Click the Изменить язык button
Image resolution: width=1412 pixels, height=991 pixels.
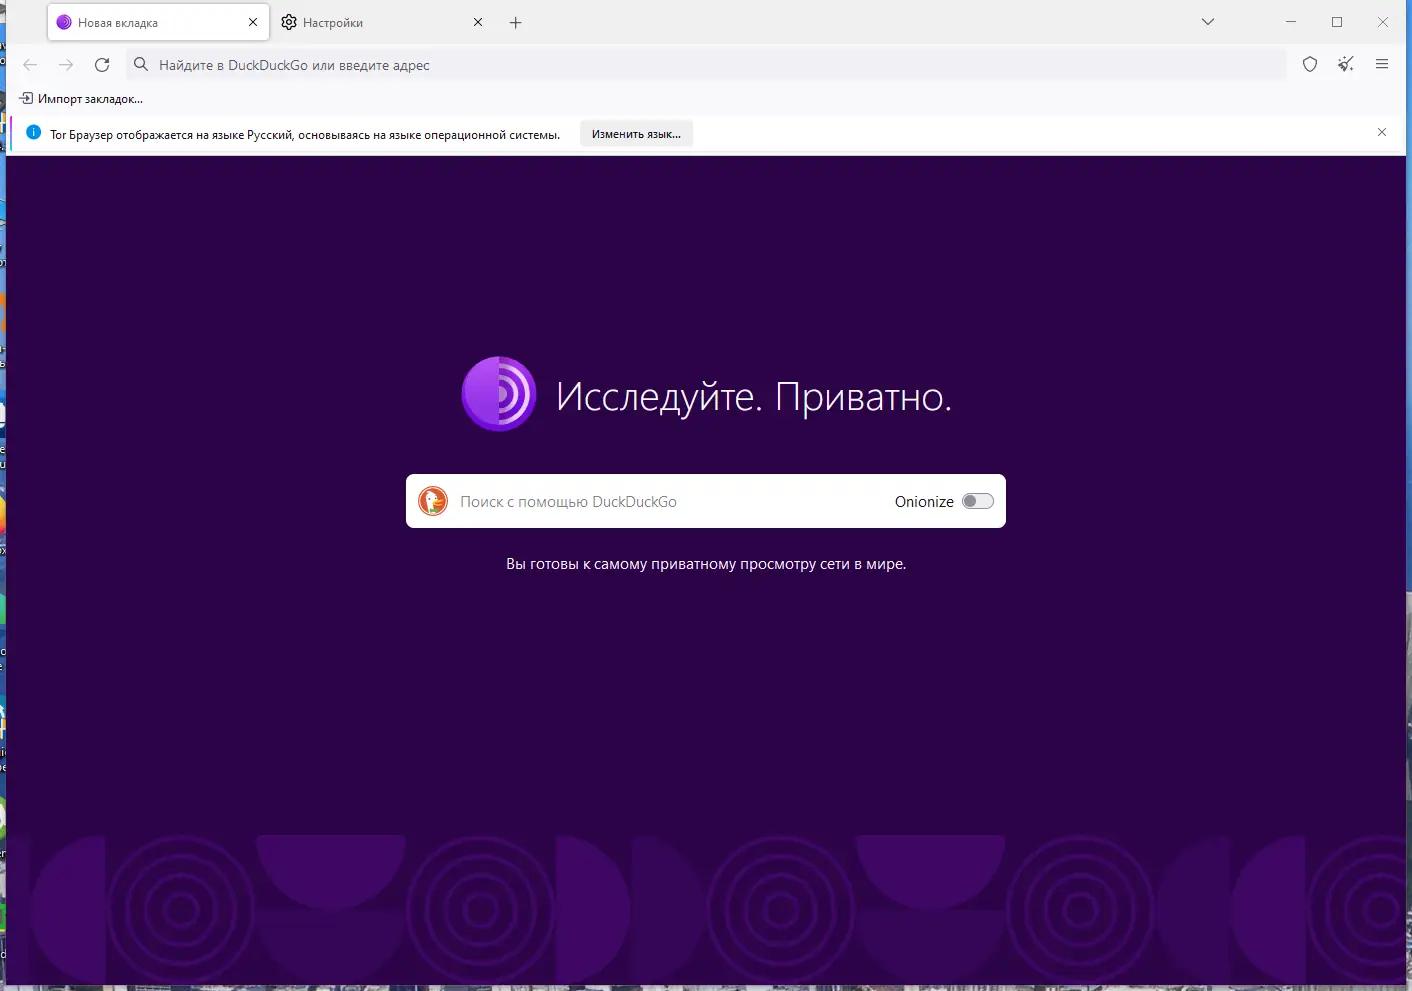[636, 134]
